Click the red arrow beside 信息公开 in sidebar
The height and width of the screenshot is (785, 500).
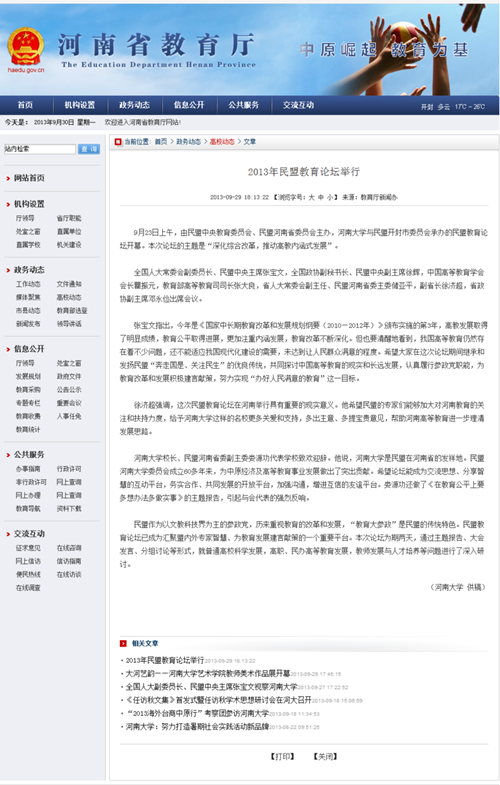8,349
